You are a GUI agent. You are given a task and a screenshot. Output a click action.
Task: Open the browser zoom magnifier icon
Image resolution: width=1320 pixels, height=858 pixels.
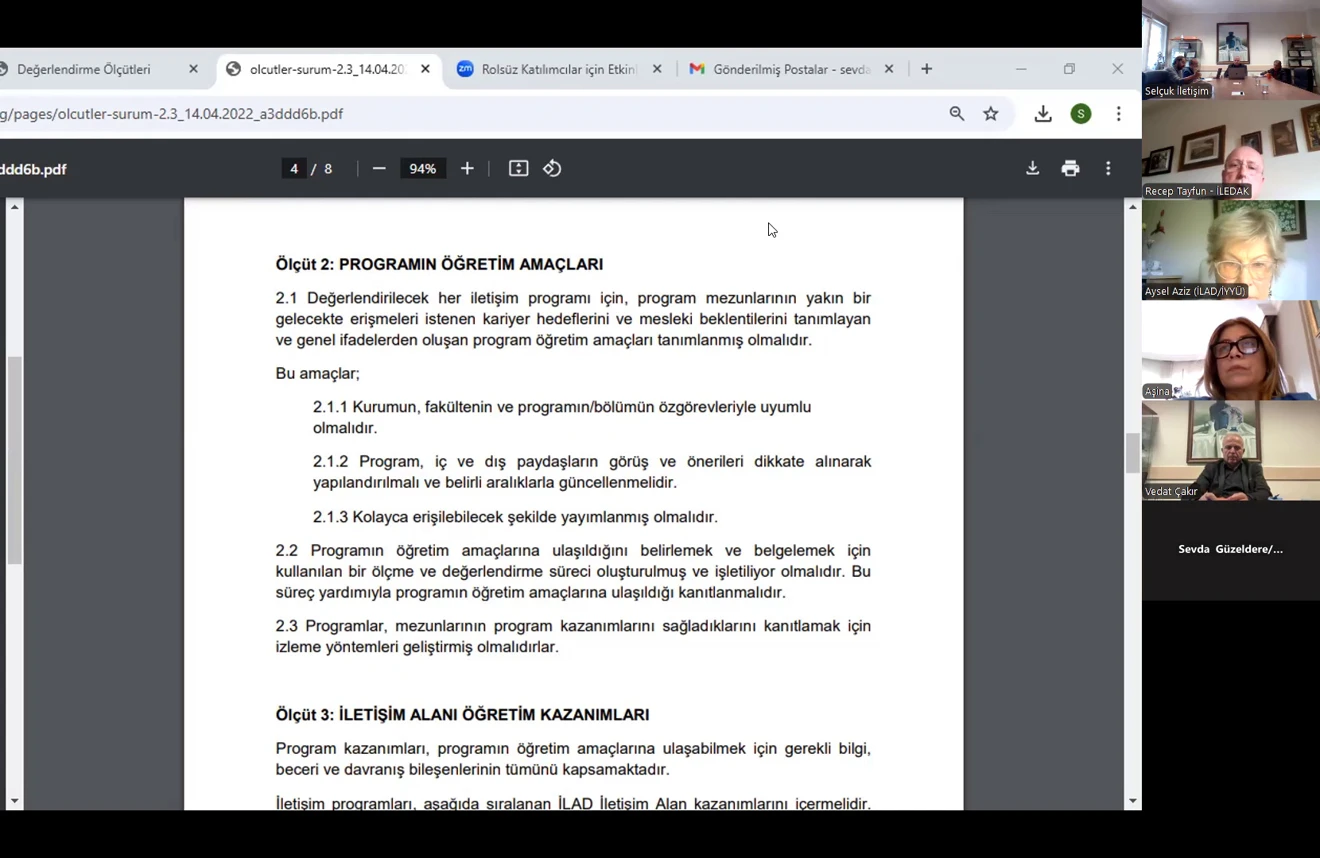coord(957,114)
